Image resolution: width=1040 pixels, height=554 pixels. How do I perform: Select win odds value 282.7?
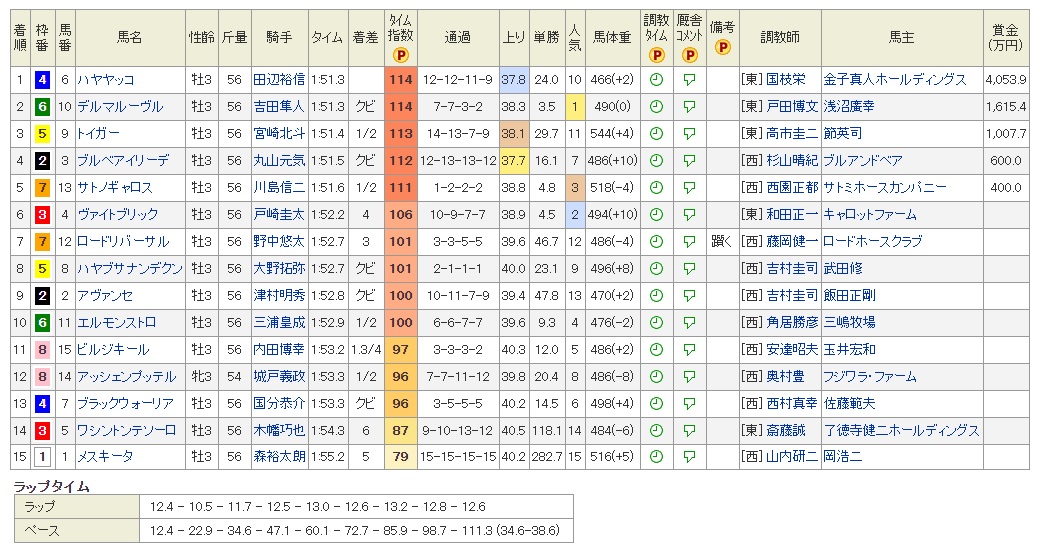click(x=547, y=456)
